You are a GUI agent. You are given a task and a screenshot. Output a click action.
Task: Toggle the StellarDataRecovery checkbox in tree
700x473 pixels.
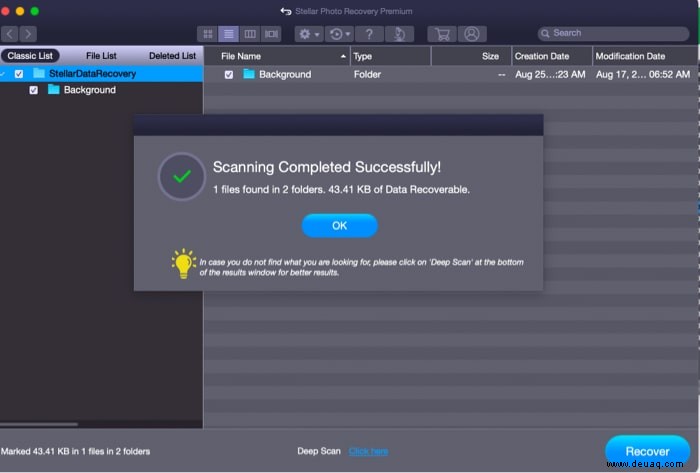pos(19,74)
